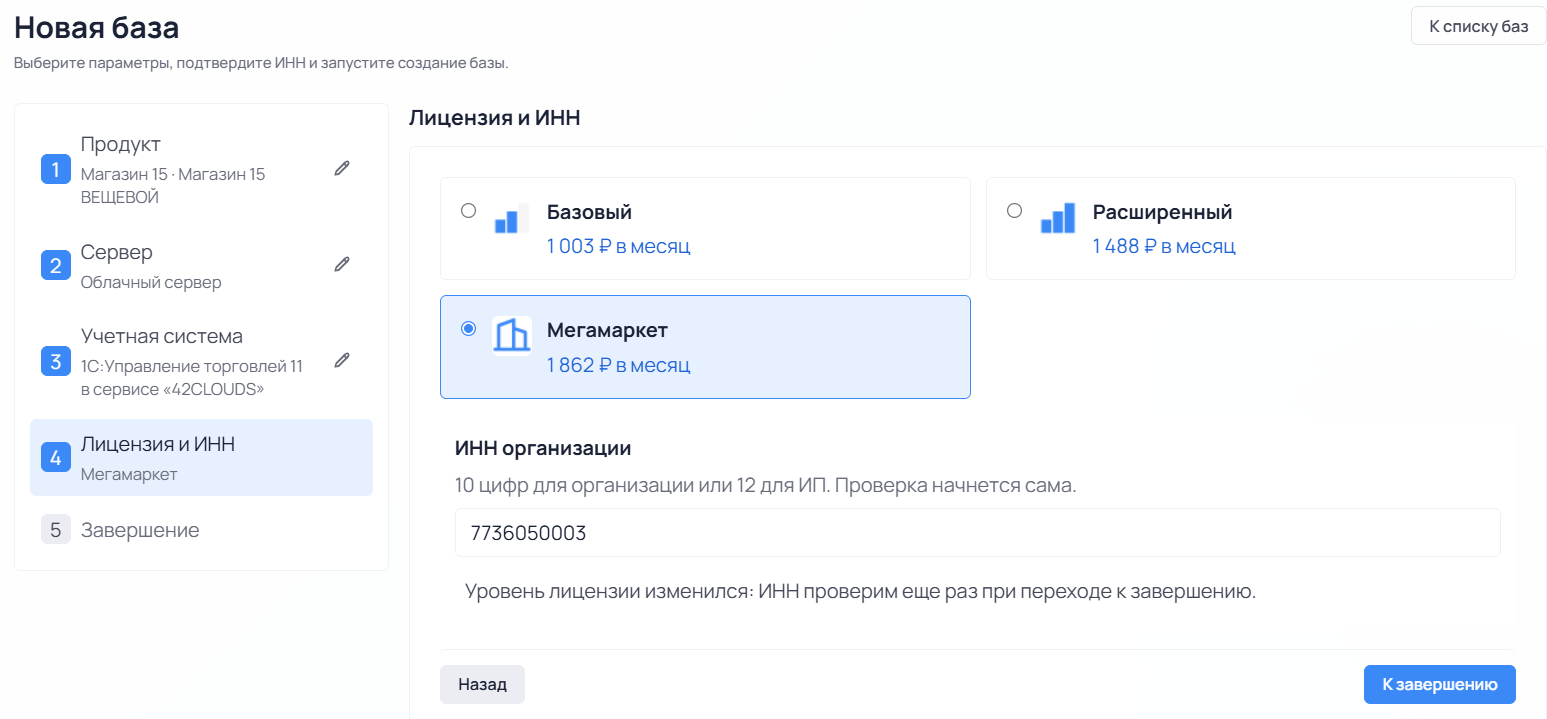The image size is (1547, 719).
Task: Open the Учетная система step
Action: 201,361
